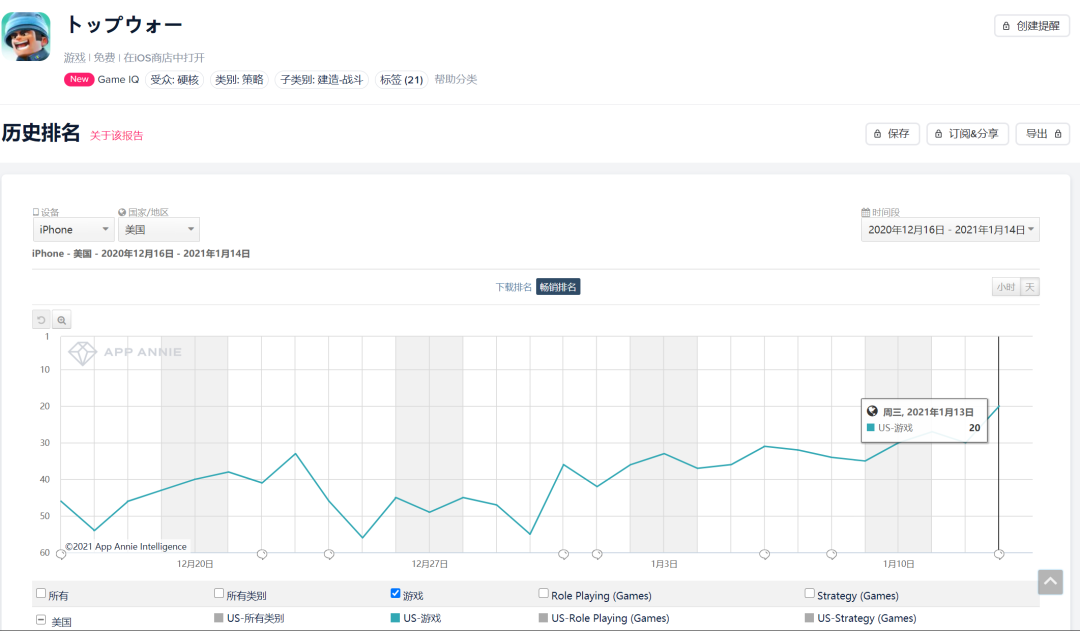Click the Top War app icon
Screen dimensions: 1080x631
(x=27, y=37)
